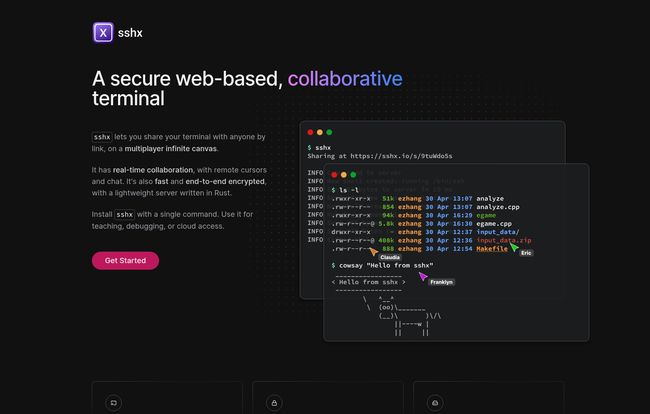This screenshot has height=414, width=650.
Task: Click the inline "sshx" code tag in the first paragraph
Action: pyautogui.click(x=102, y=137)
